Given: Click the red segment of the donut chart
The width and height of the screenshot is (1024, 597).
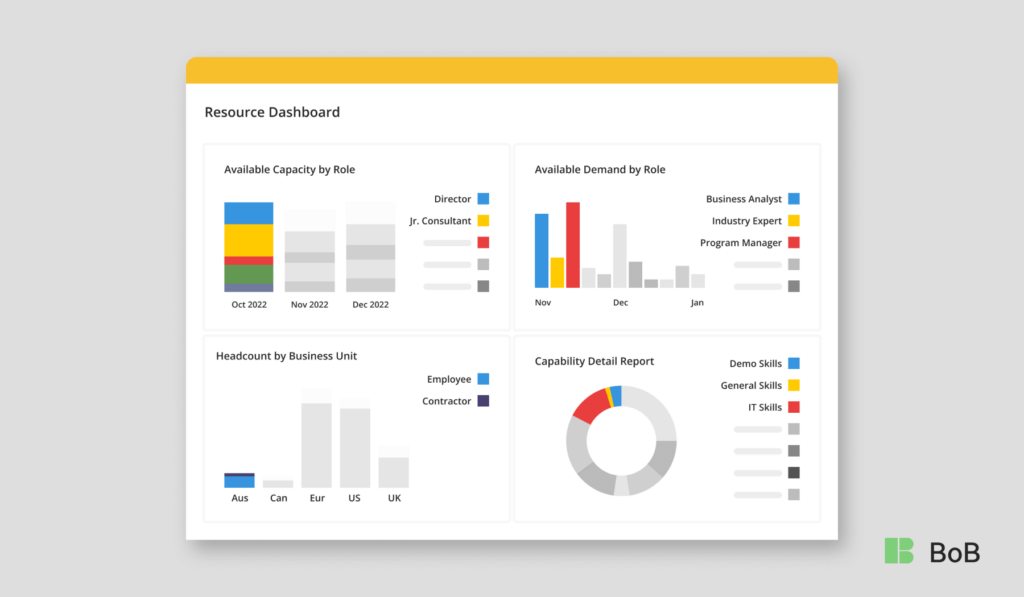Looking at the screenshot, I should click(589, 404).
